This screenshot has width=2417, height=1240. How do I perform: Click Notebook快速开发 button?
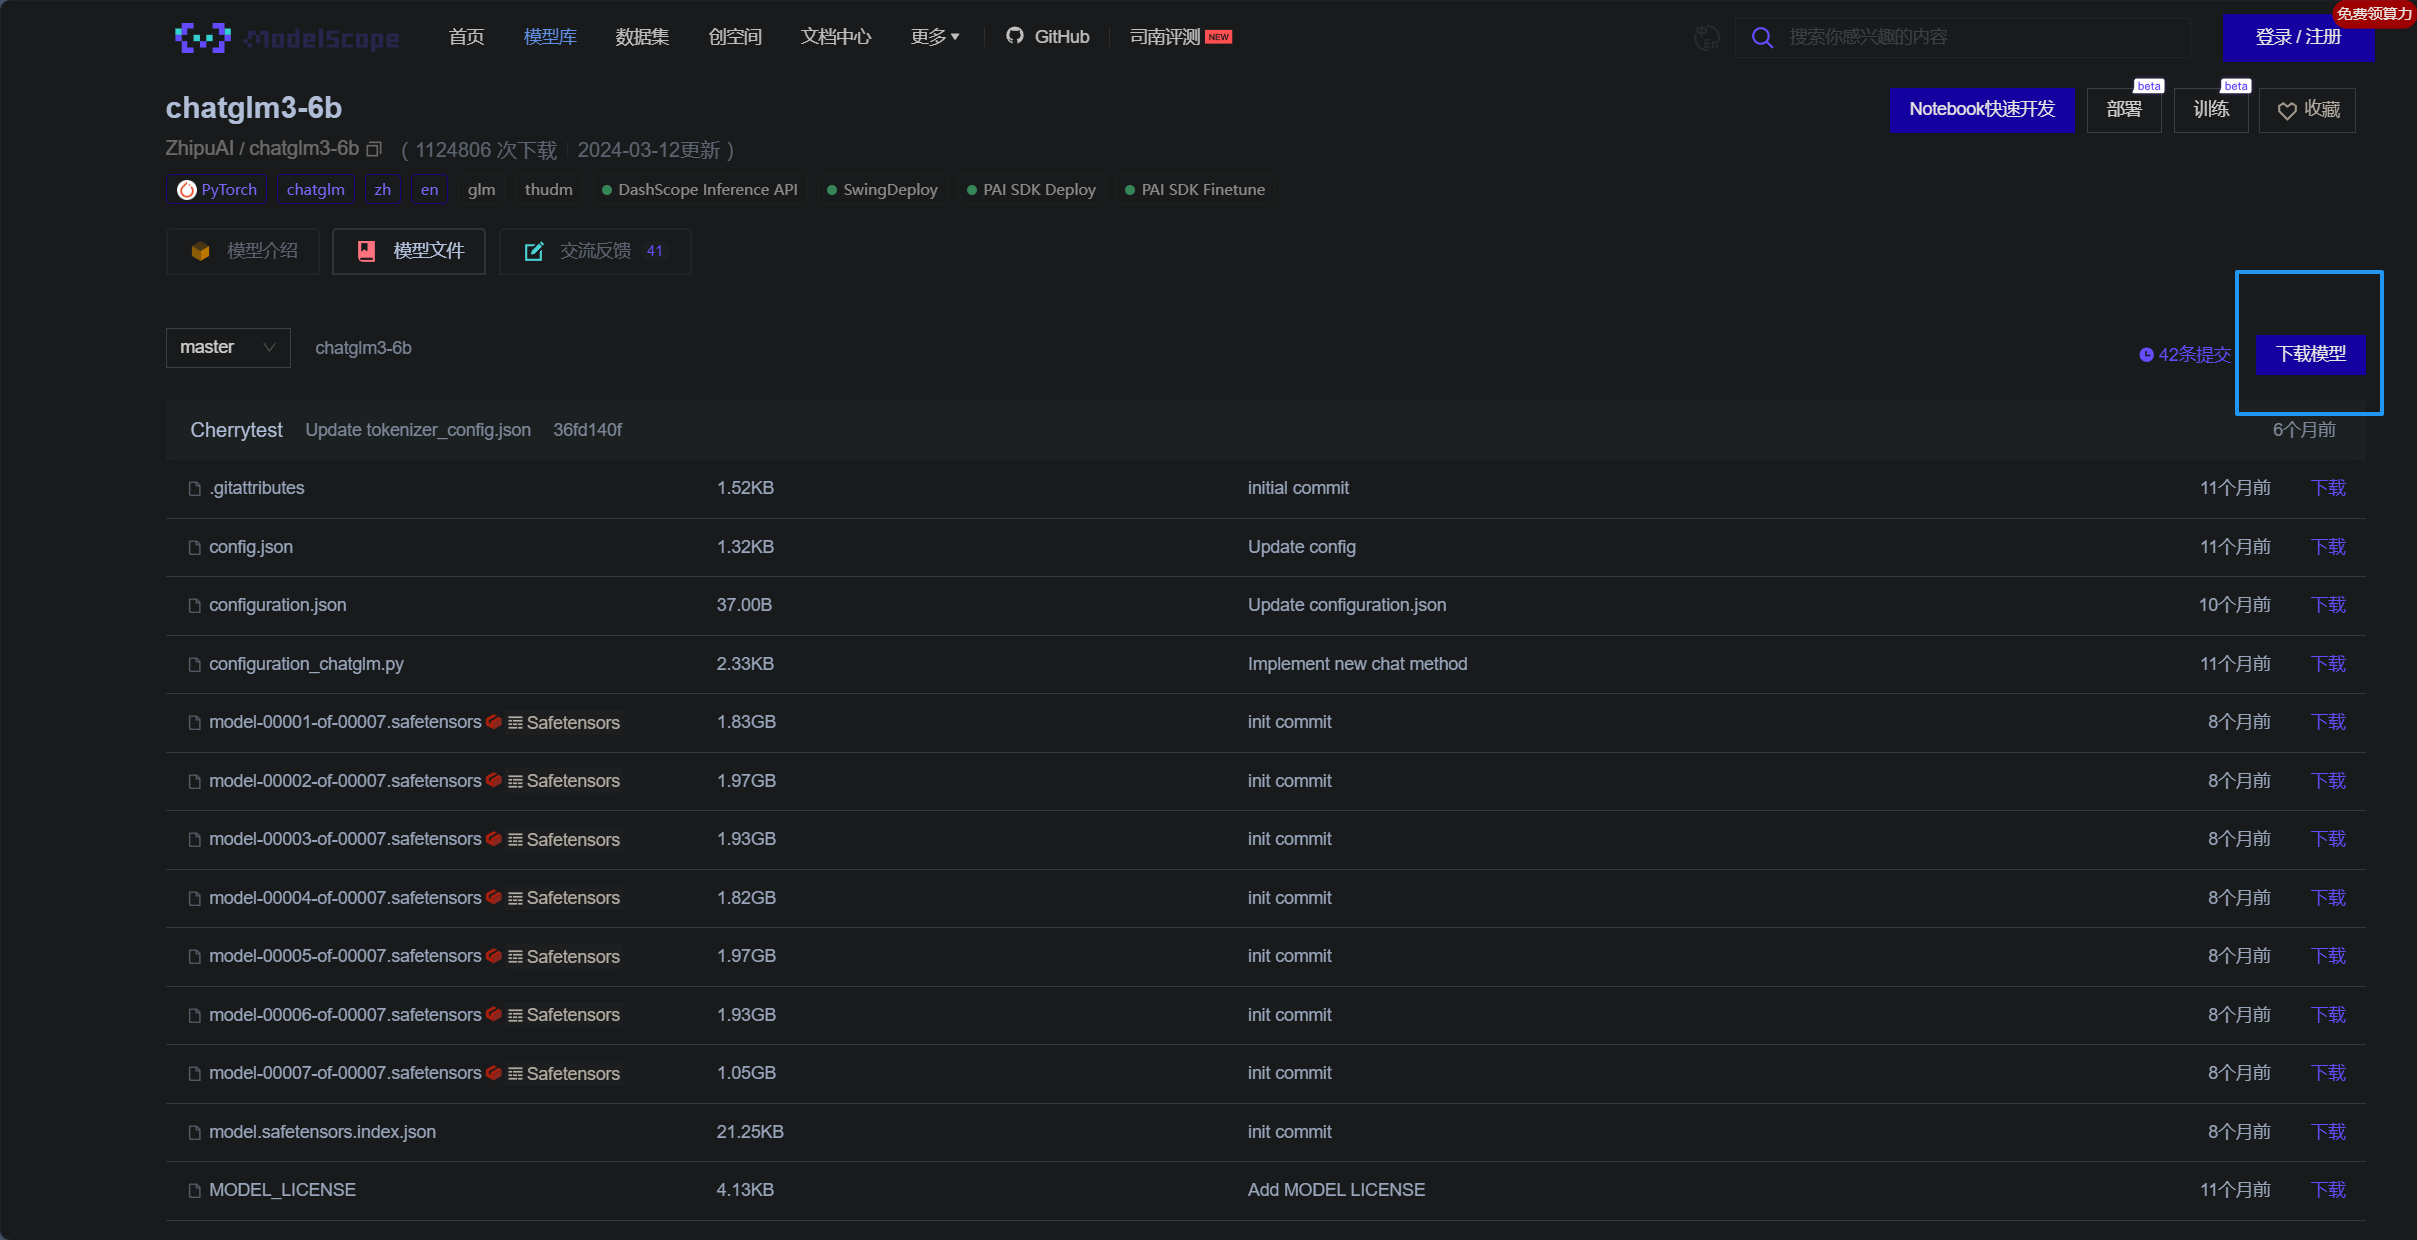click(x=1982, y=109)
